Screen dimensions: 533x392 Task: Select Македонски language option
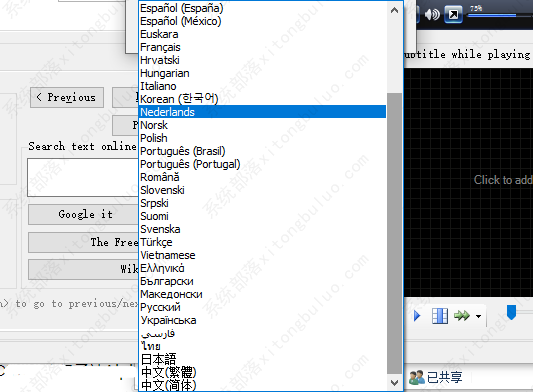click(x=262, y=294)
